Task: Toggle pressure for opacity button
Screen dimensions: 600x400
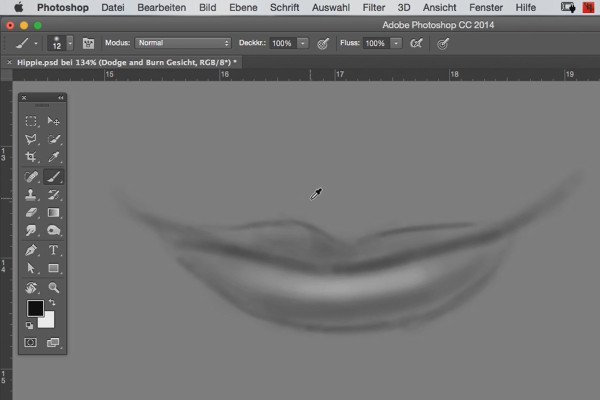Action: coord(323,44)
